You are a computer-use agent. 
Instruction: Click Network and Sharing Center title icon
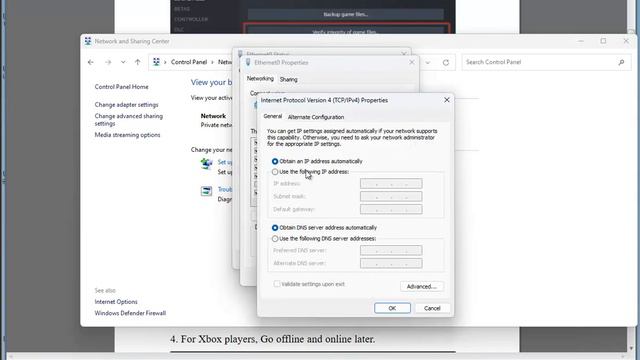click(x=88, y=41)
